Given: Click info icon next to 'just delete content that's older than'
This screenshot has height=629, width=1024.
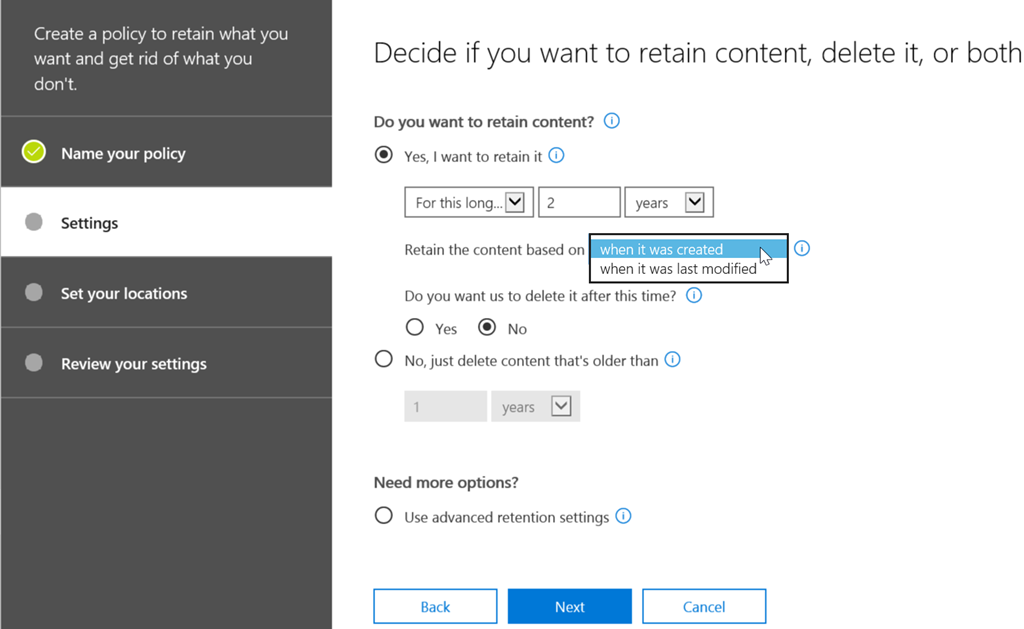Looking at the screenshot, I should pos(673,359).
